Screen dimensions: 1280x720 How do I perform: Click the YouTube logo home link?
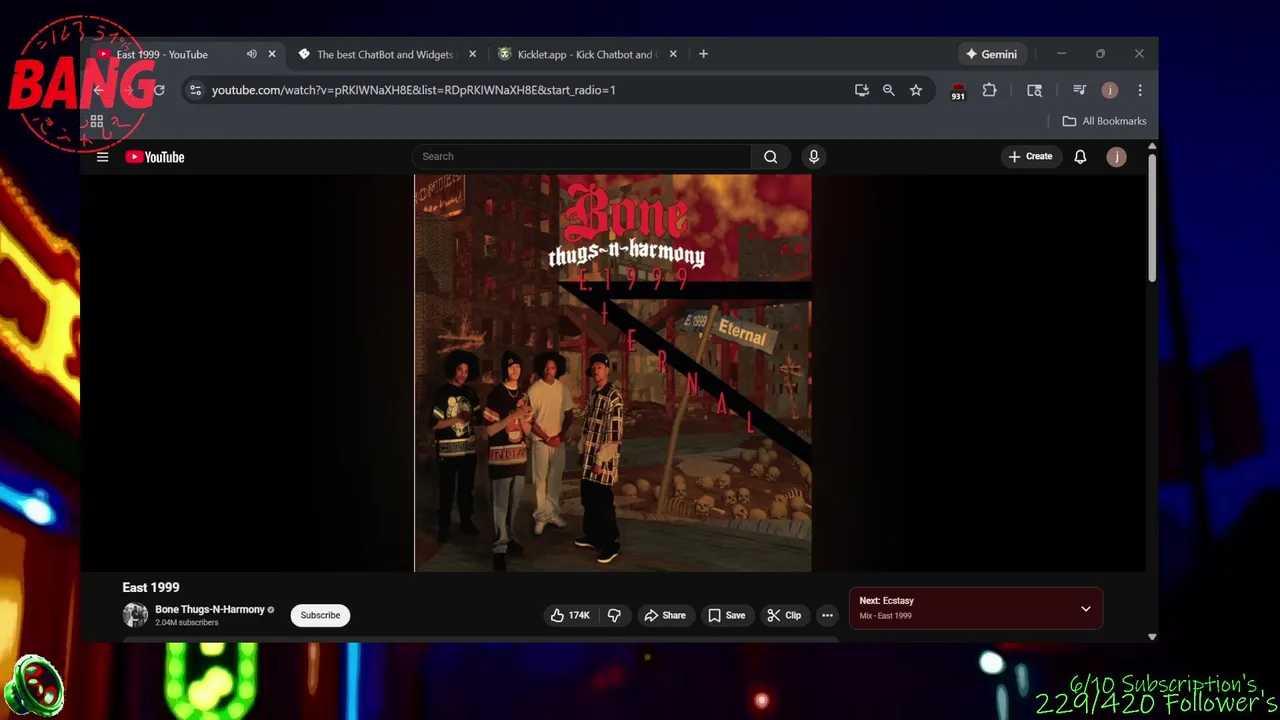coord(155,157)
